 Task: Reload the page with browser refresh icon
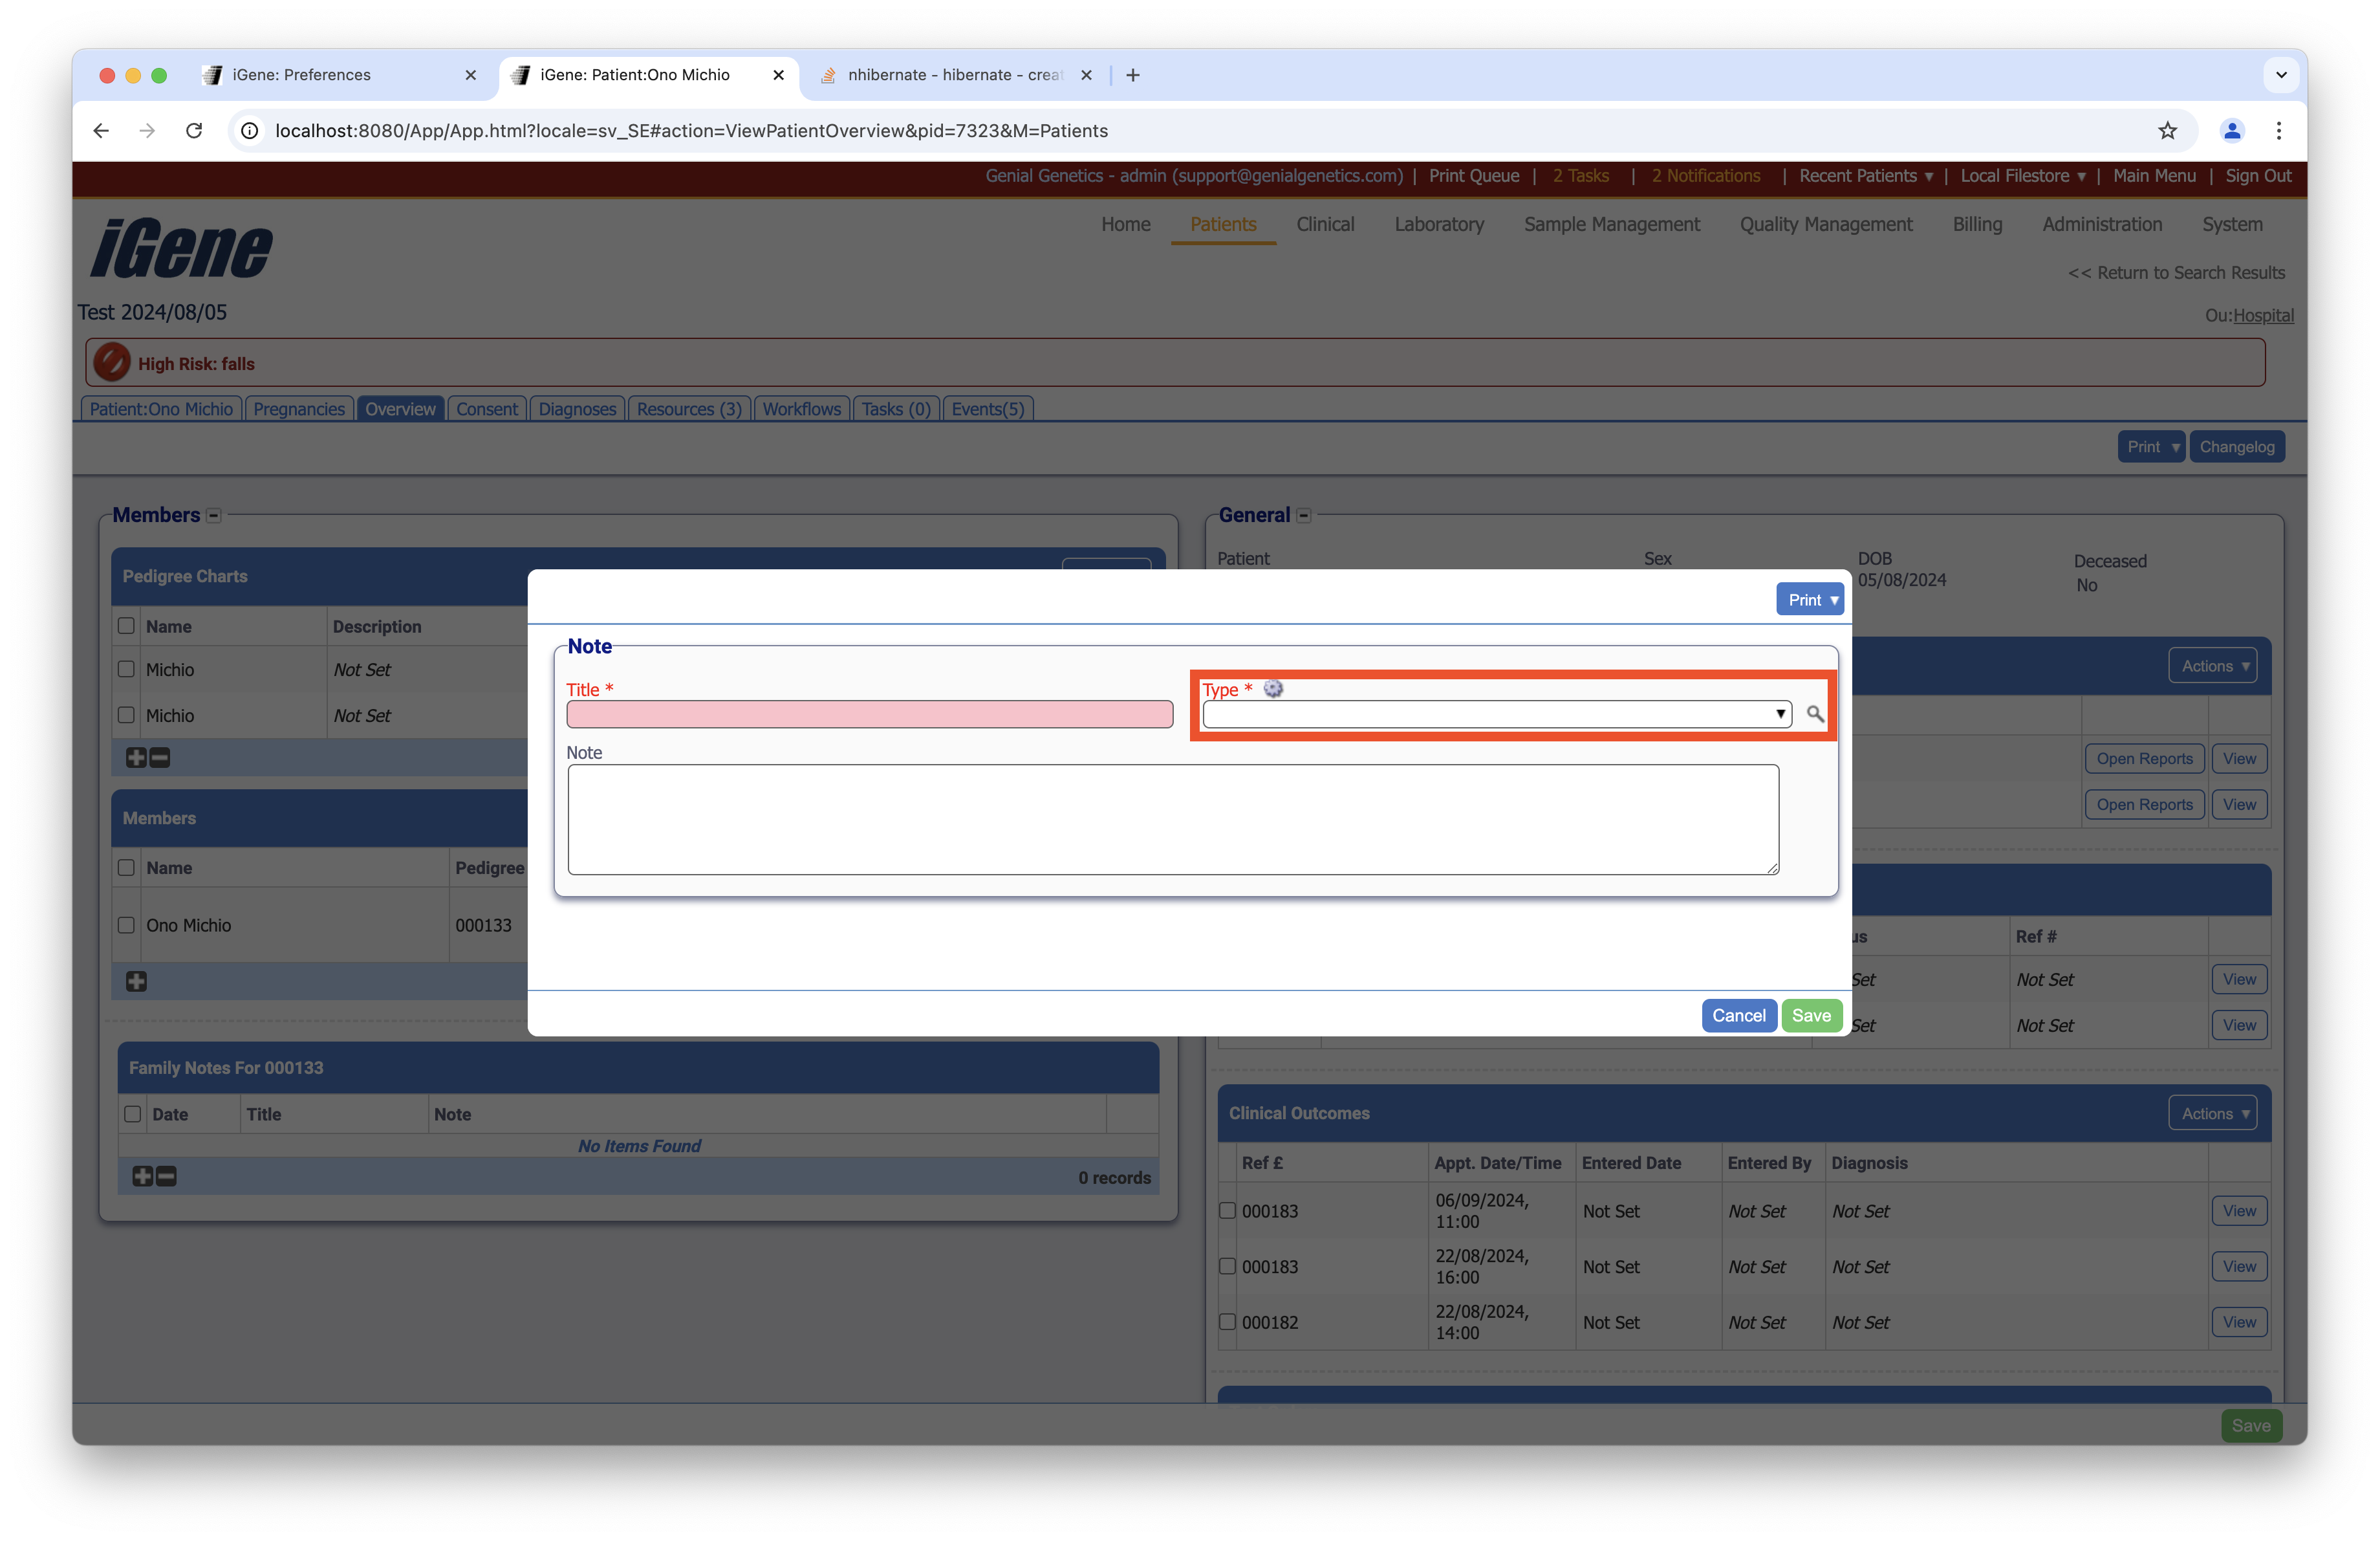194,131
